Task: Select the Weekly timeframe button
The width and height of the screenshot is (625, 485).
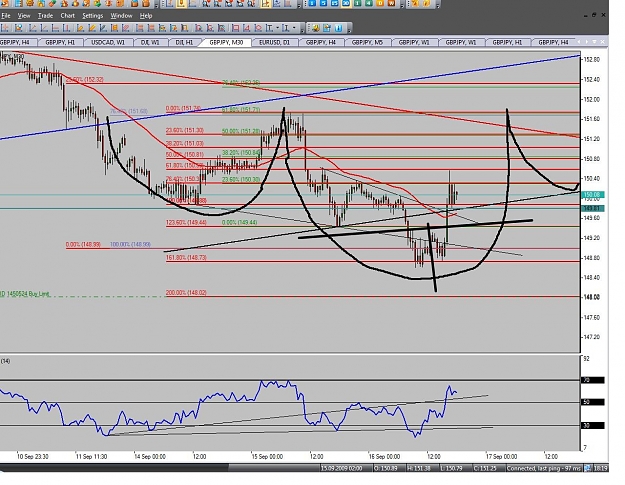Action: point(391,4)
